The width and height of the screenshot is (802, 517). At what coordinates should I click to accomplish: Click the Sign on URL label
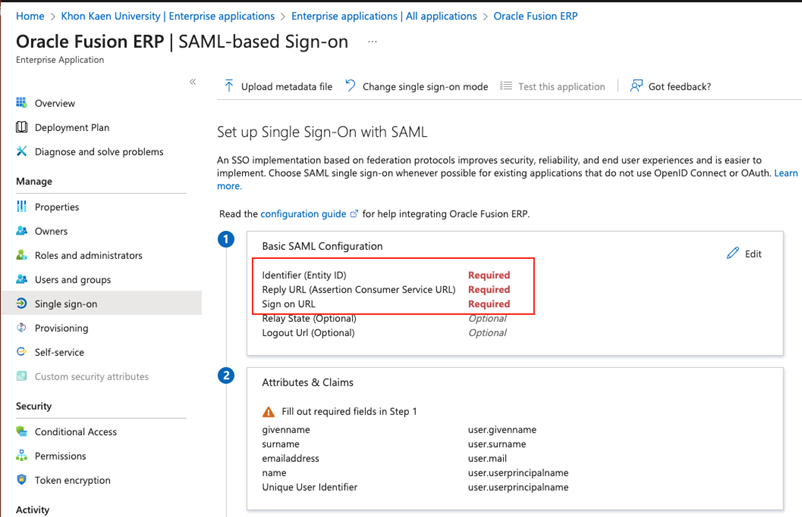(x=288, y=304)
